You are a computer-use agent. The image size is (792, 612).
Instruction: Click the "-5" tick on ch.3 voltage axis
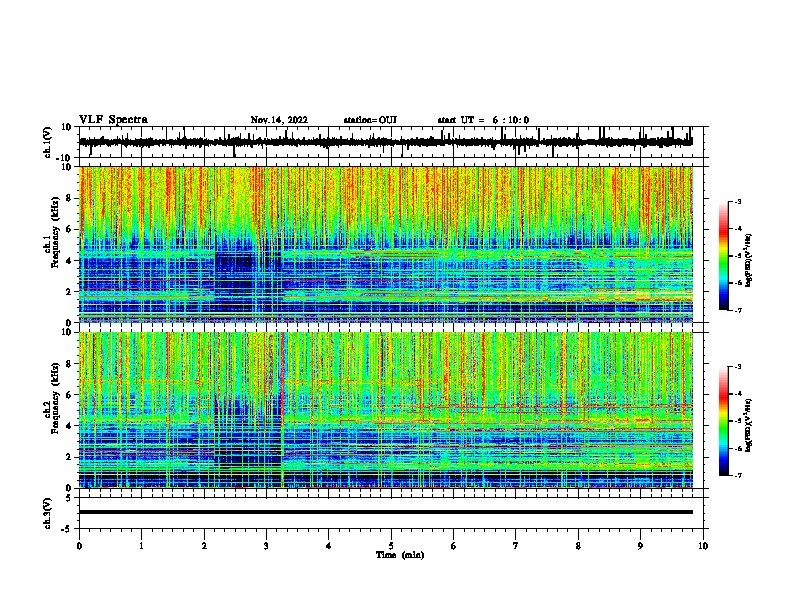(67, 529)
